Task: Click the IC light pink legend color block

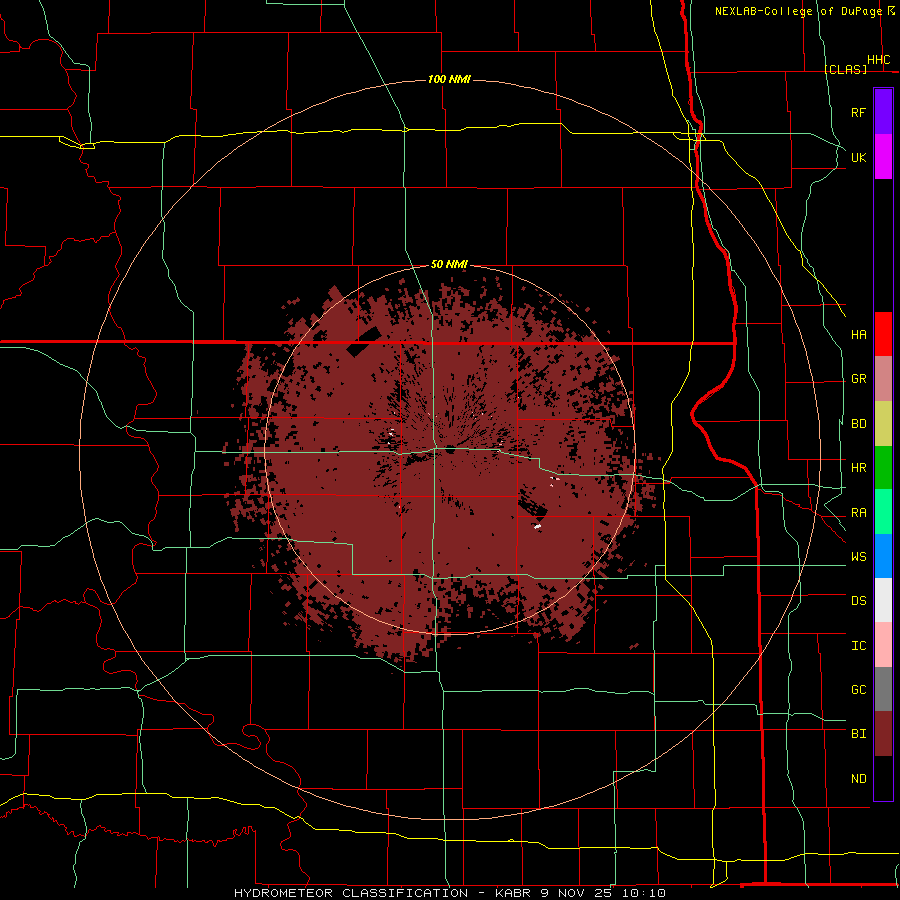Action: click(x=883, y=645)
